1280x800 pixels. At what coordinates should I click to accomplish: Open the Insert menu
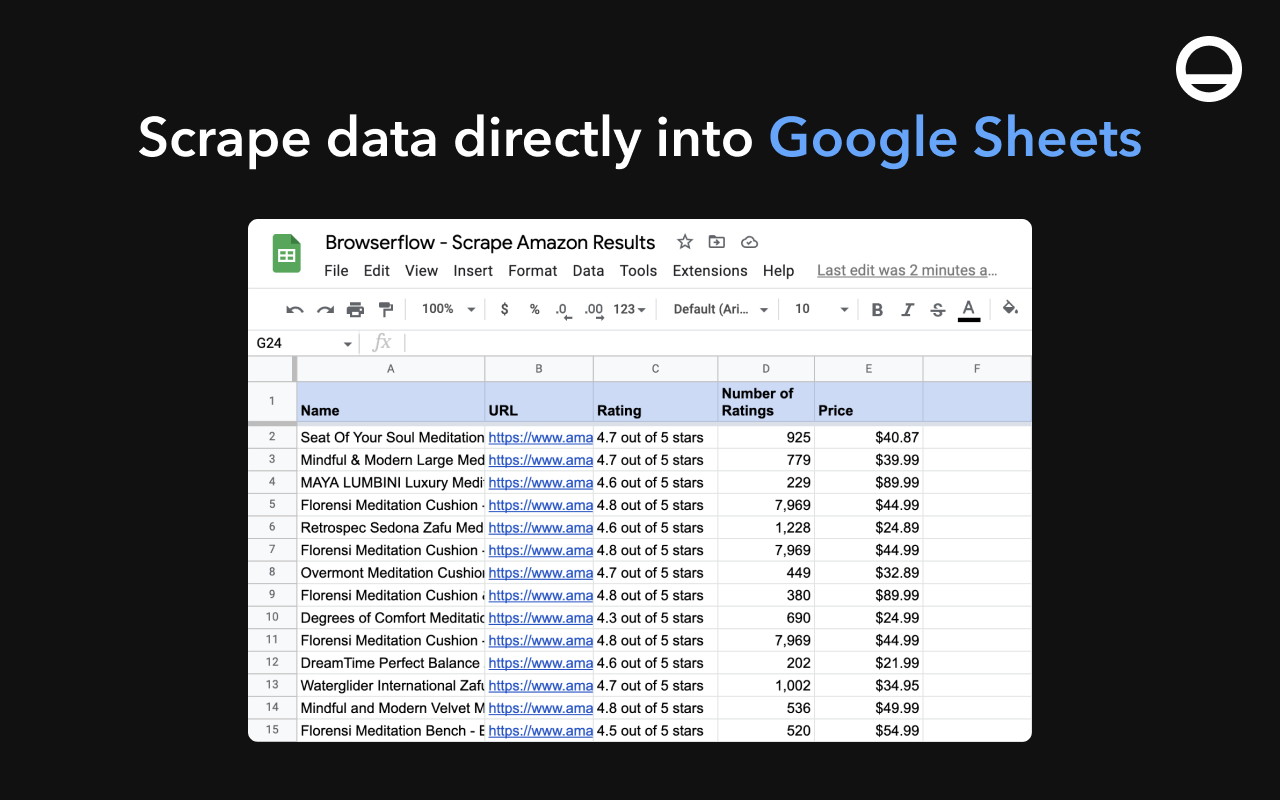coord(473,271)
